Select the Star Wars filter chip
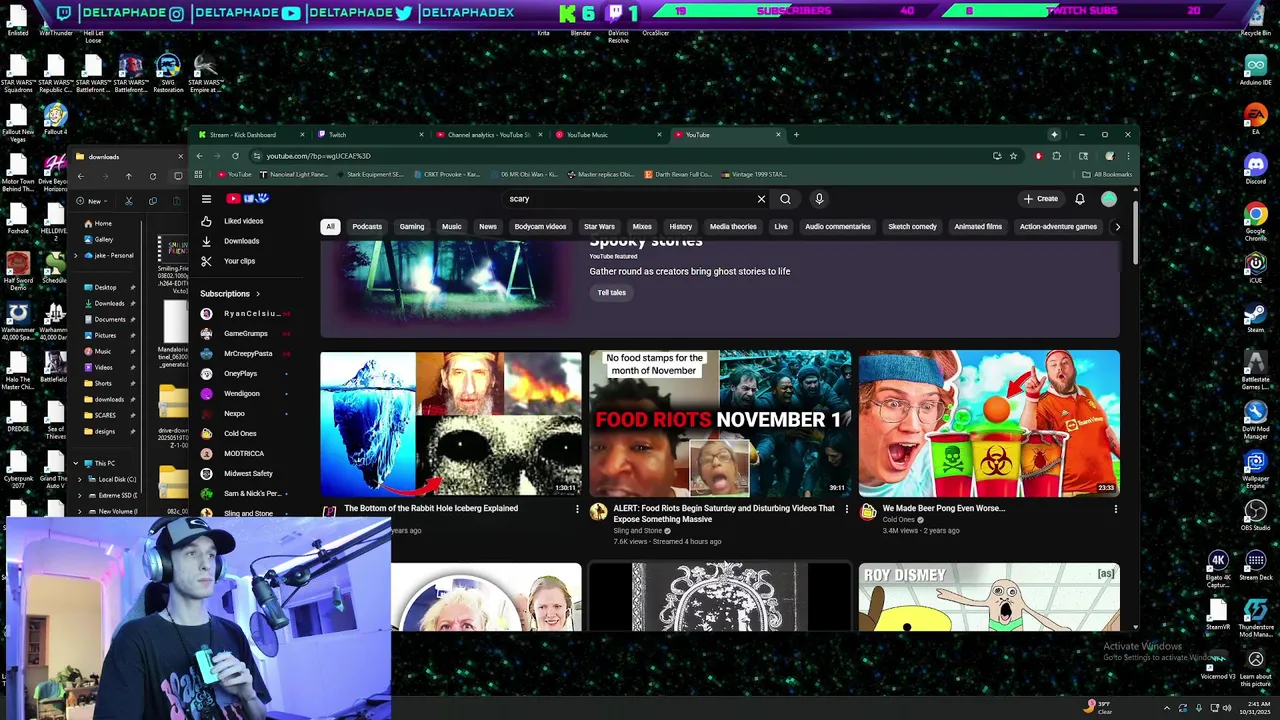Screen dimensions: 1280x720 tap(599, 227)
